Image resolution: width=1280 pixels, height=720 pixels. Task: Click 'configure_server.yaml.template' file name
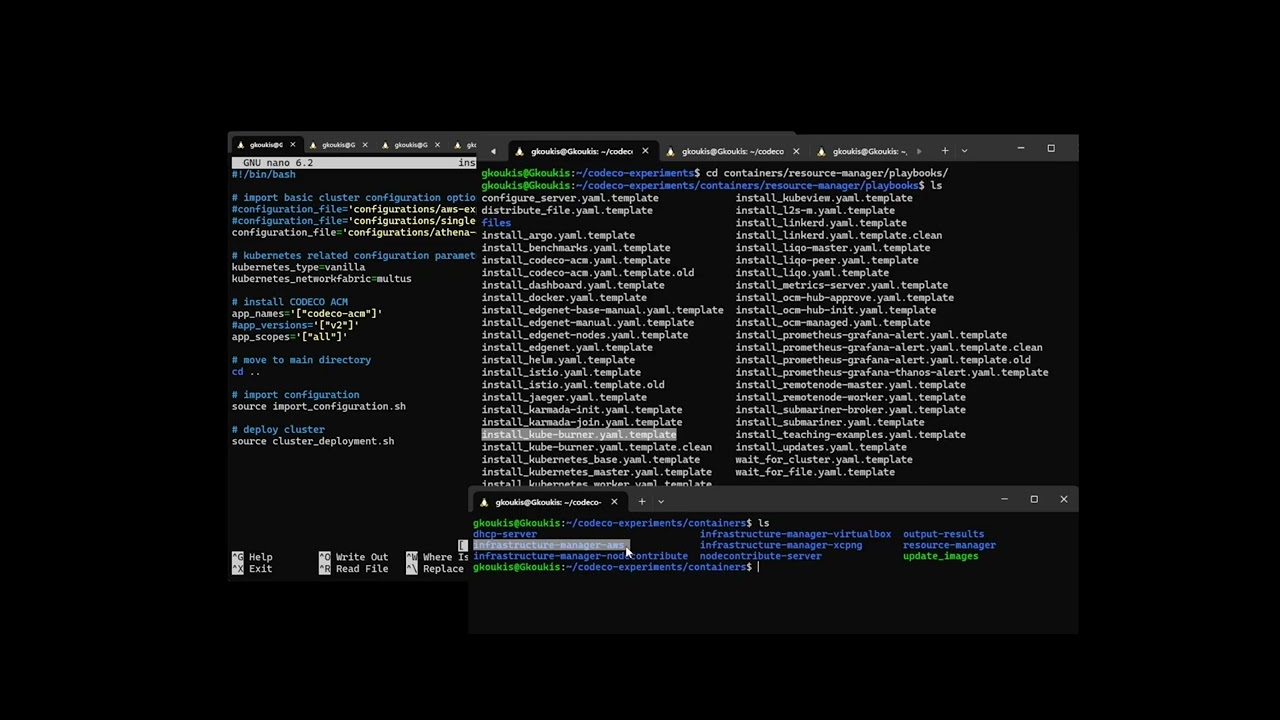(570, 198)
